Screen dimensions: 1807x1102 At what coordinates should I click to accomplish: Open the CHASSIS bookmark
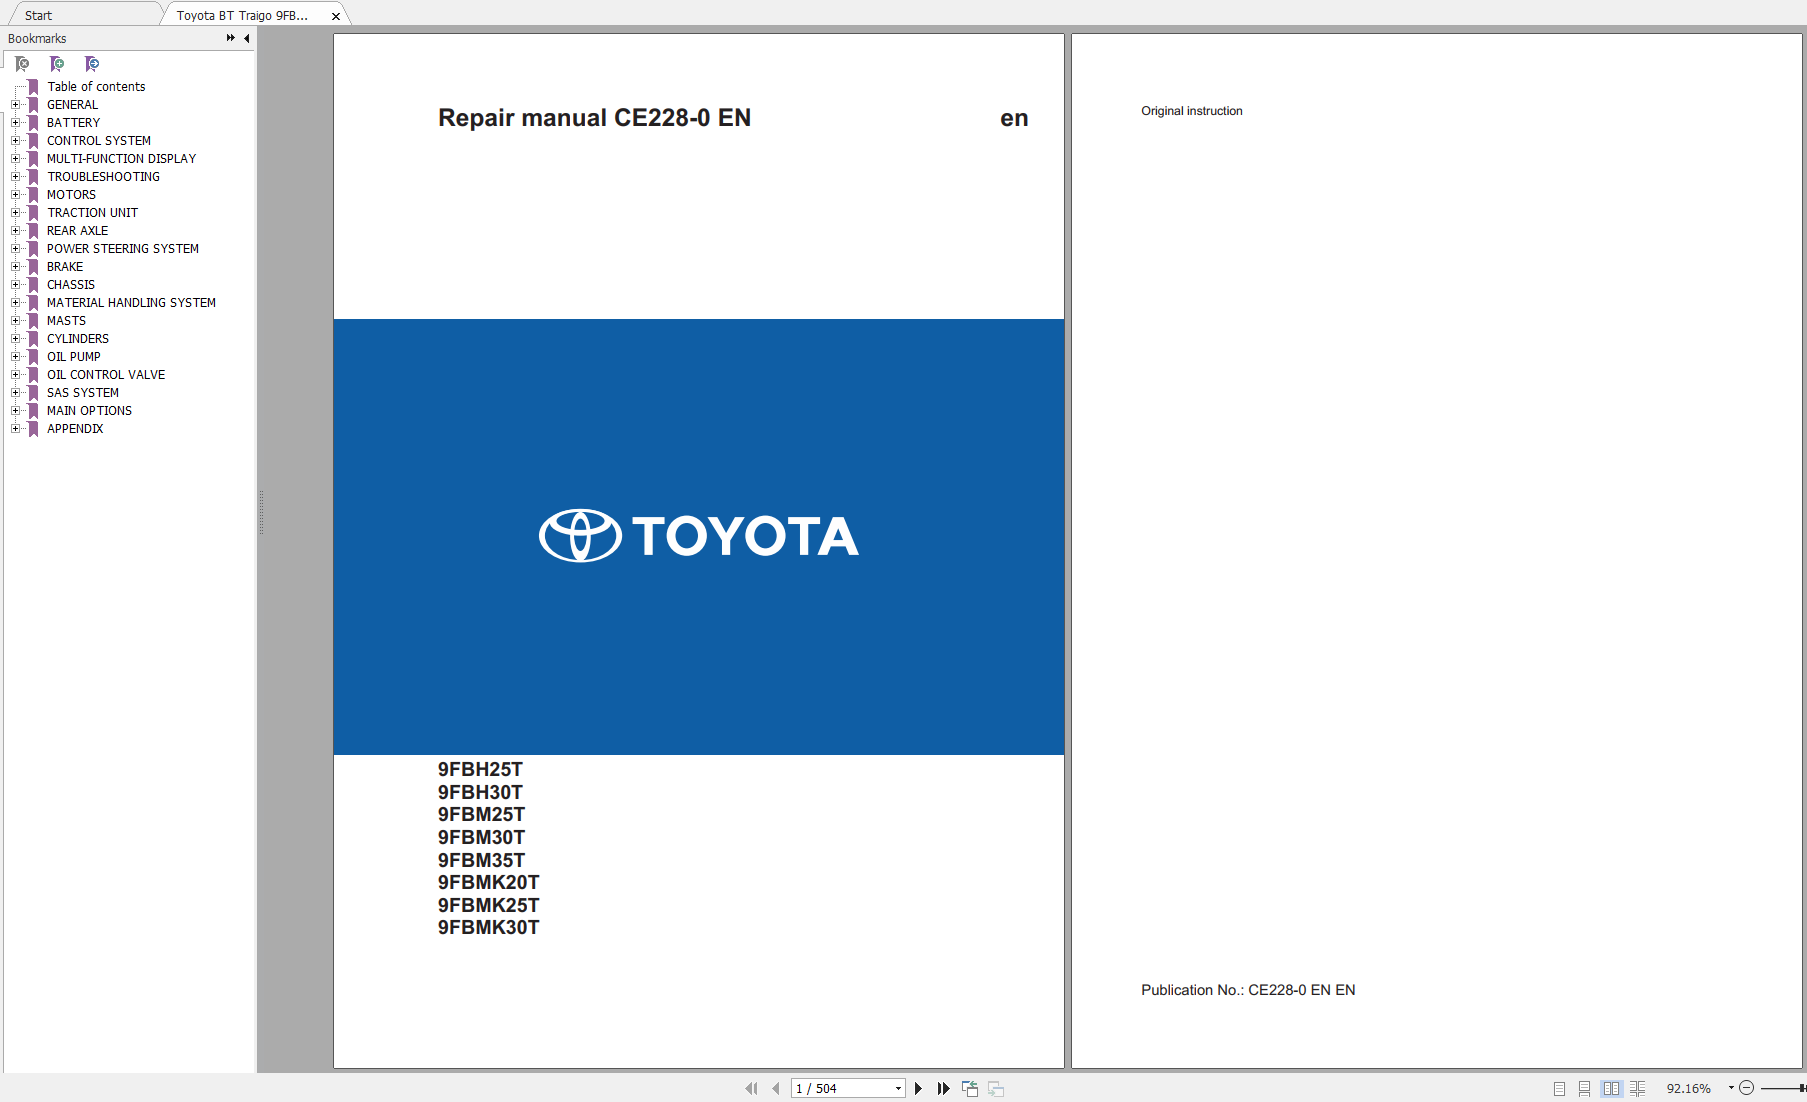coord(71,285)
